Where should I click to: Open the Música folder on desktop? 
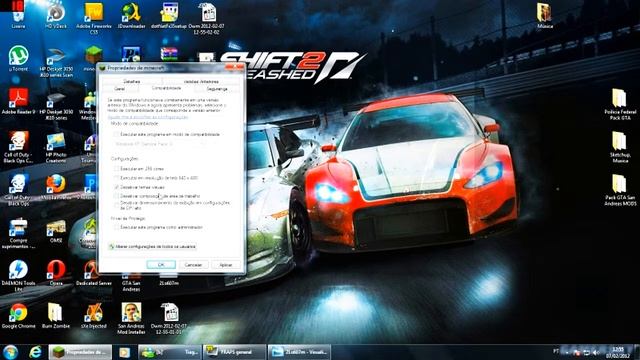[x=544, y=16]
